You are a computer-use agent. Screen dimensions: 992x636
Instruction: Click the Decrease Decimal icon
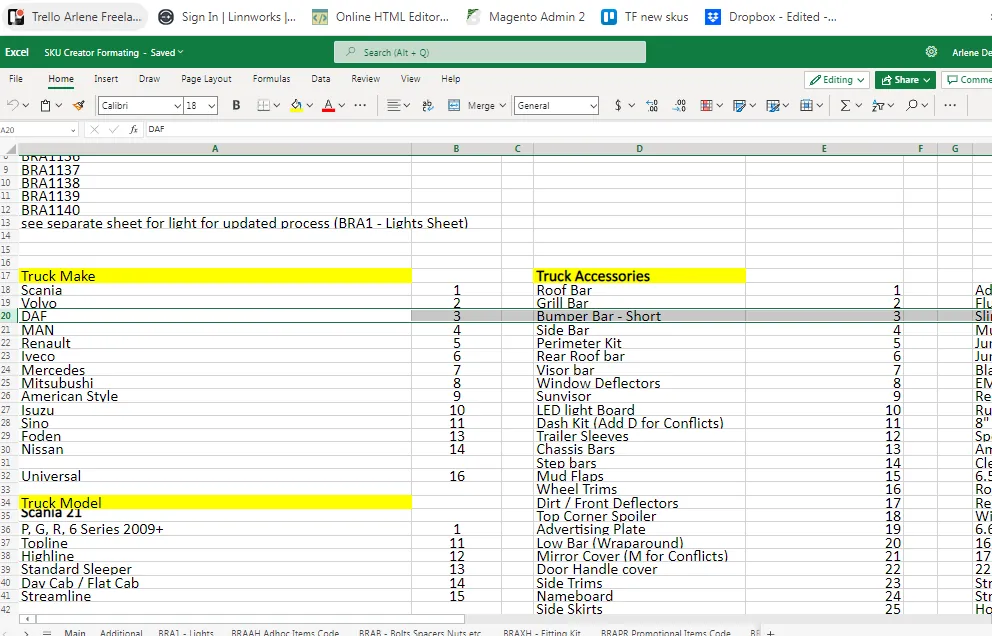coord(652,106)
